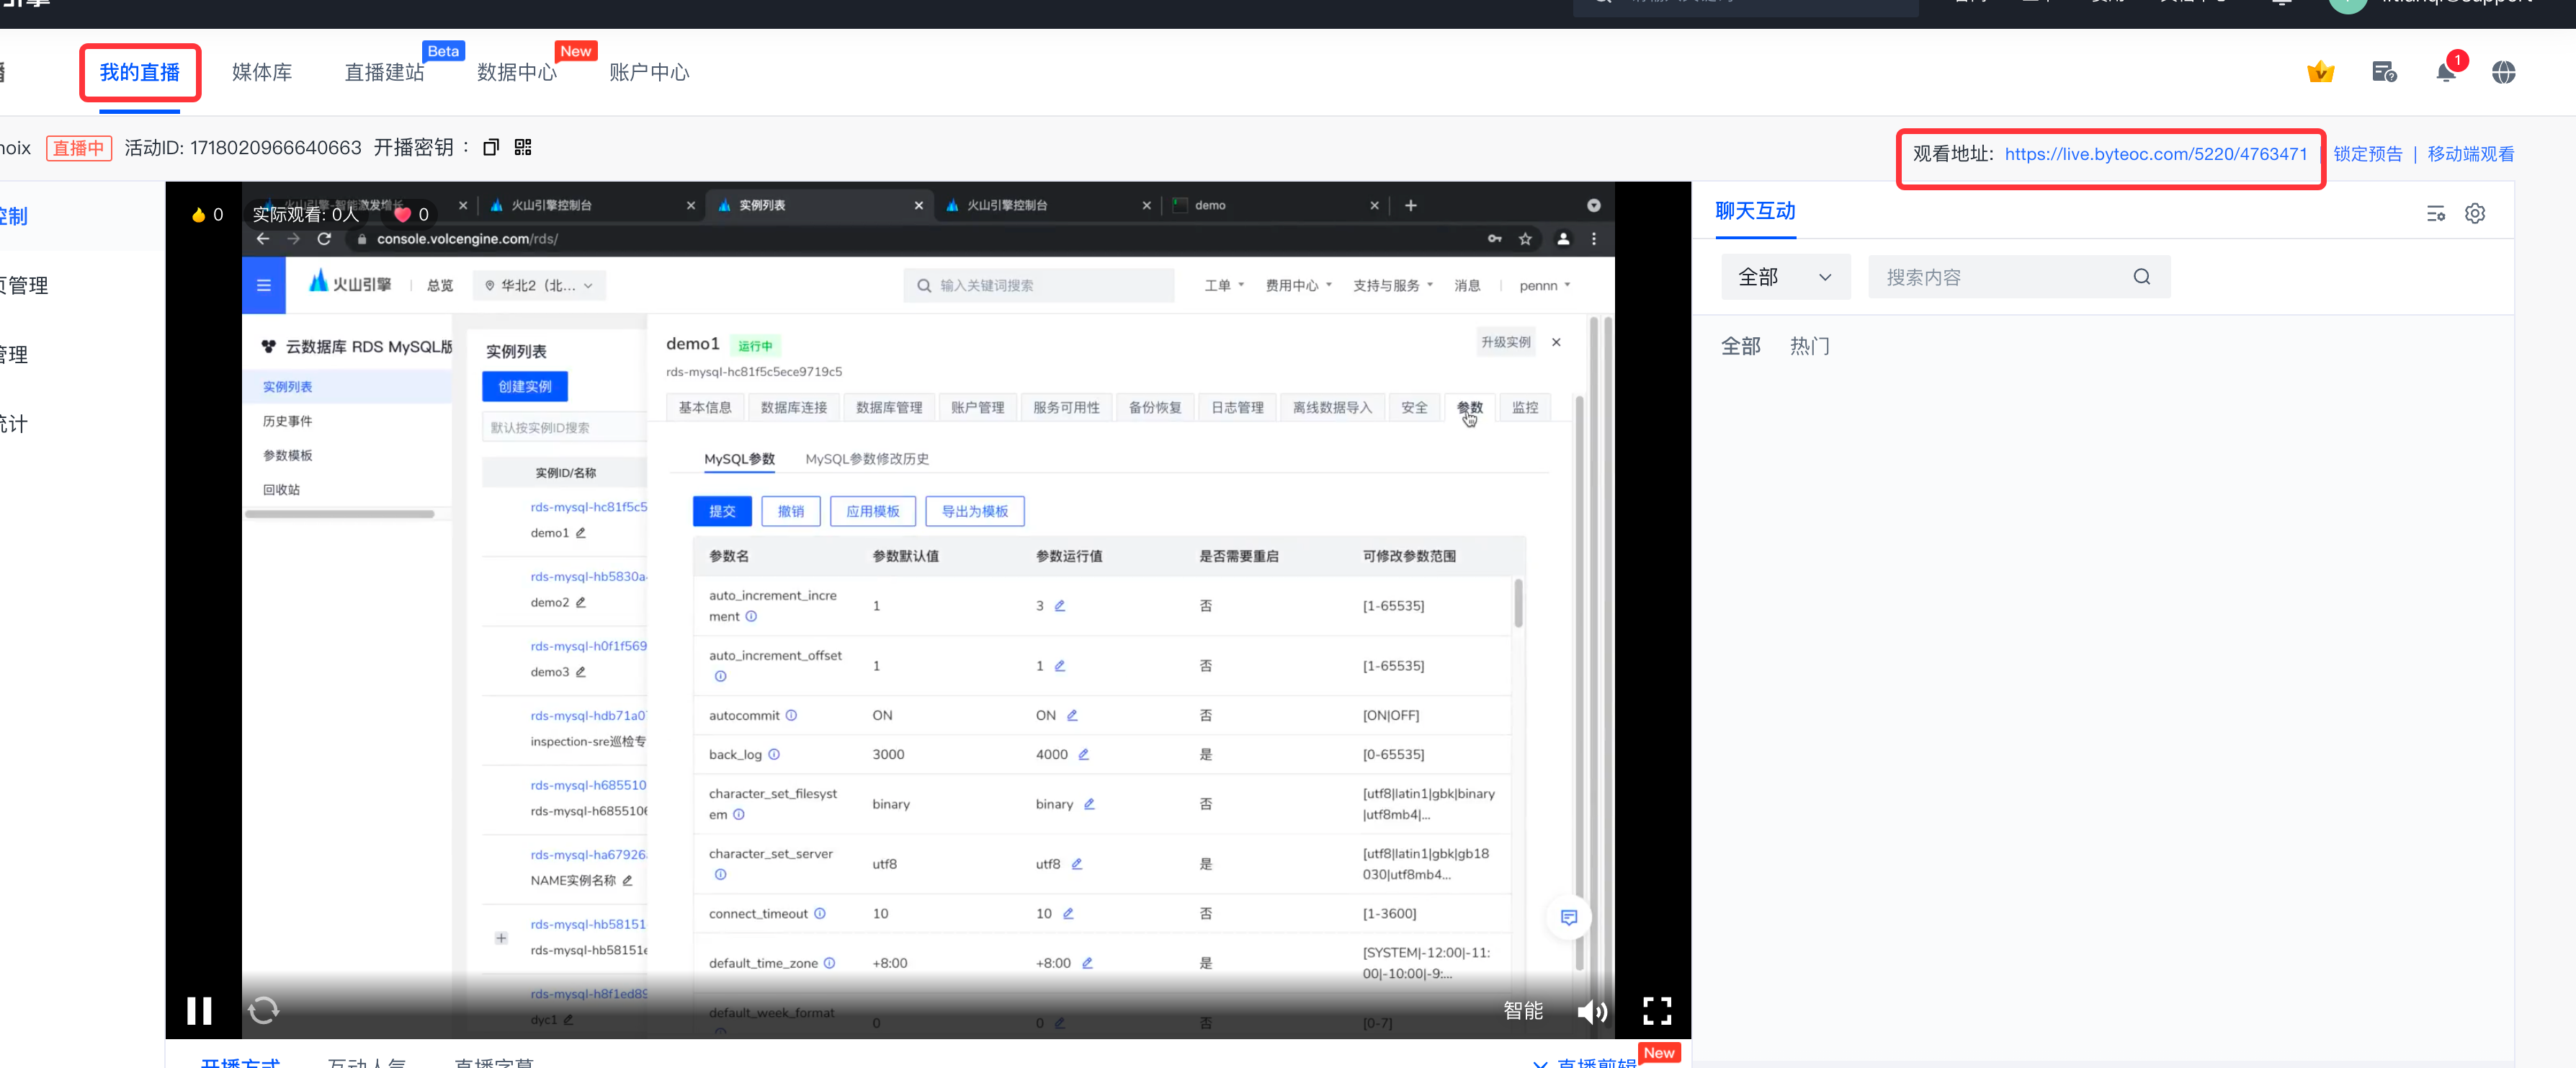
Task: Refresh the live preview player
Action: 264,1011
